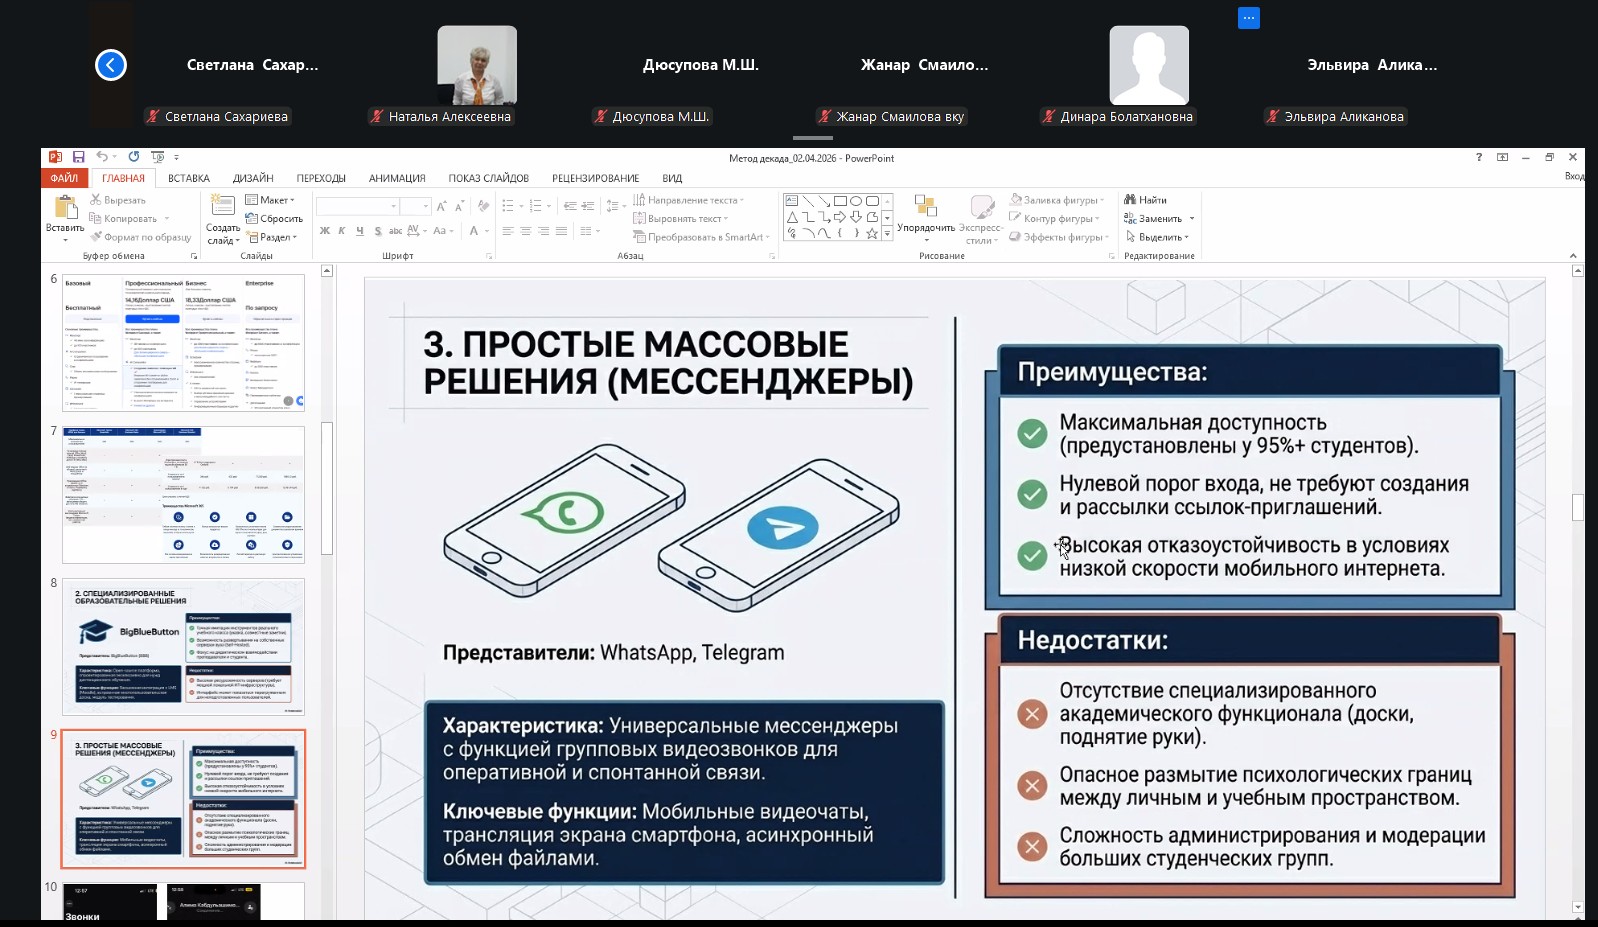Image resolution: width=1598 pixels, height=927 pixels.
Task: Open the ФАЙЛ menu
Action: pos(64,178)
